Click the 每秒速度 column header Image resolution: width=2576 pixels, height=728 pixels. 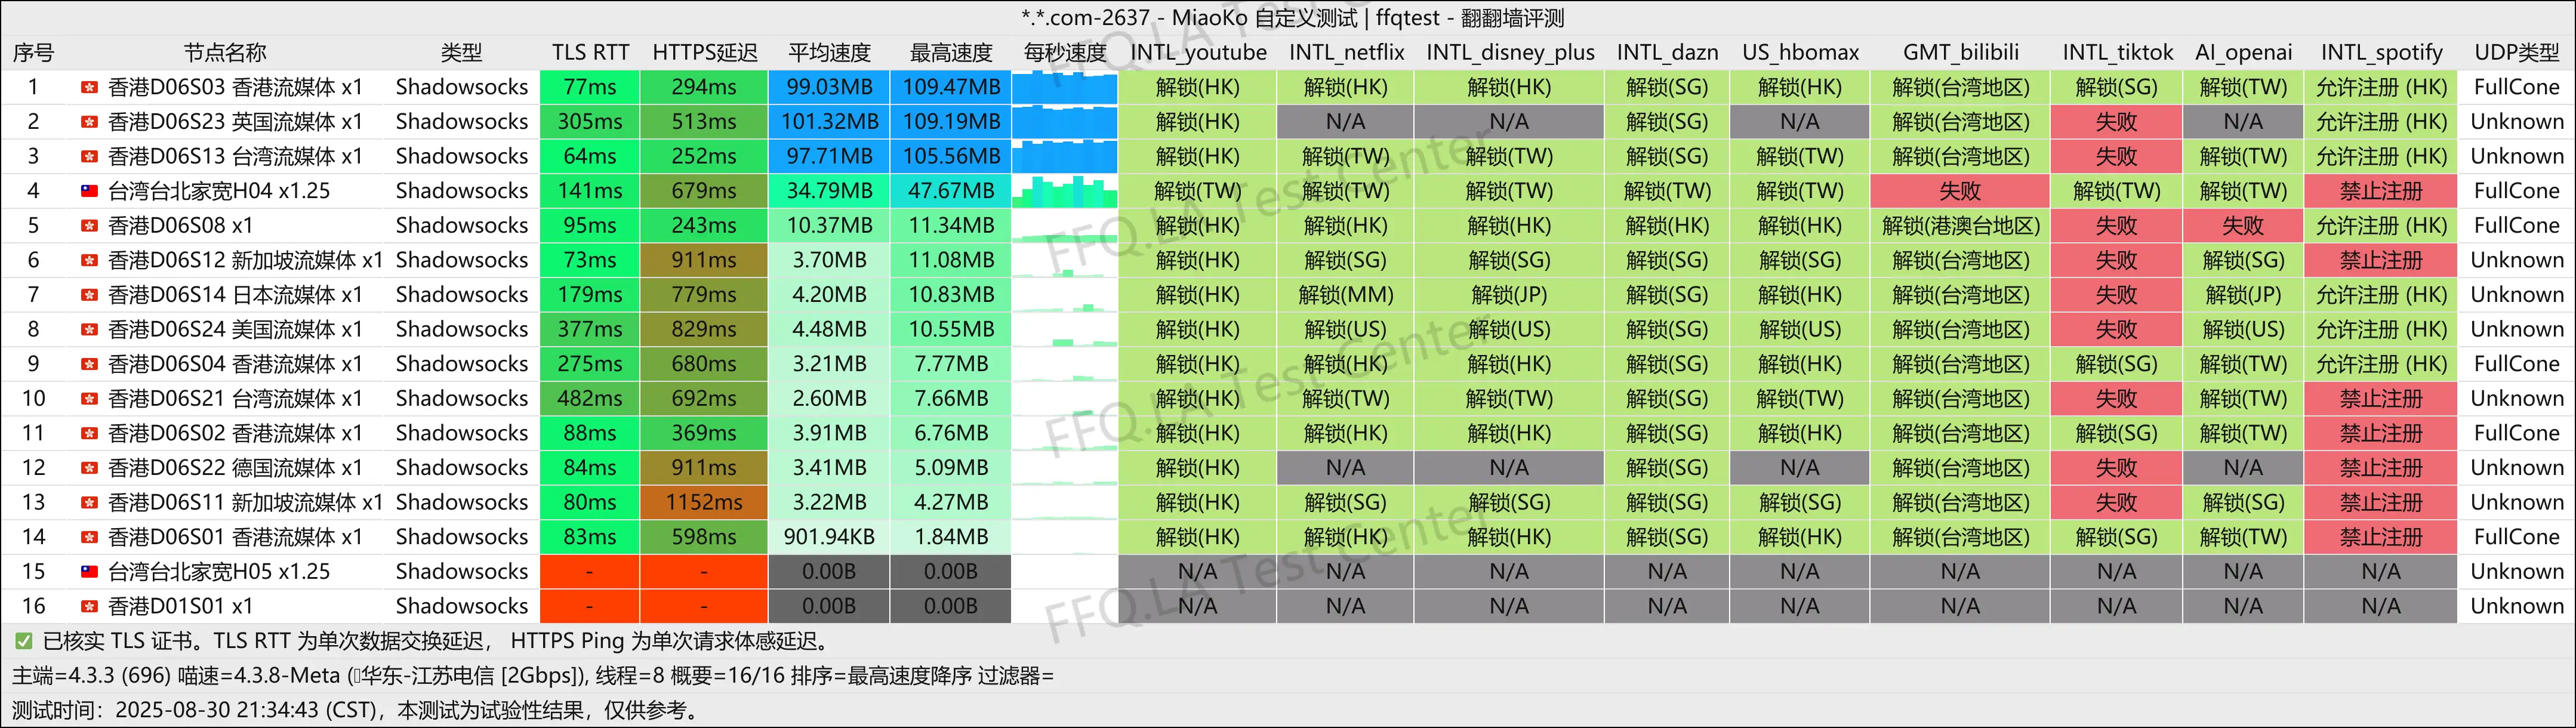click(x=1065, y=53)
